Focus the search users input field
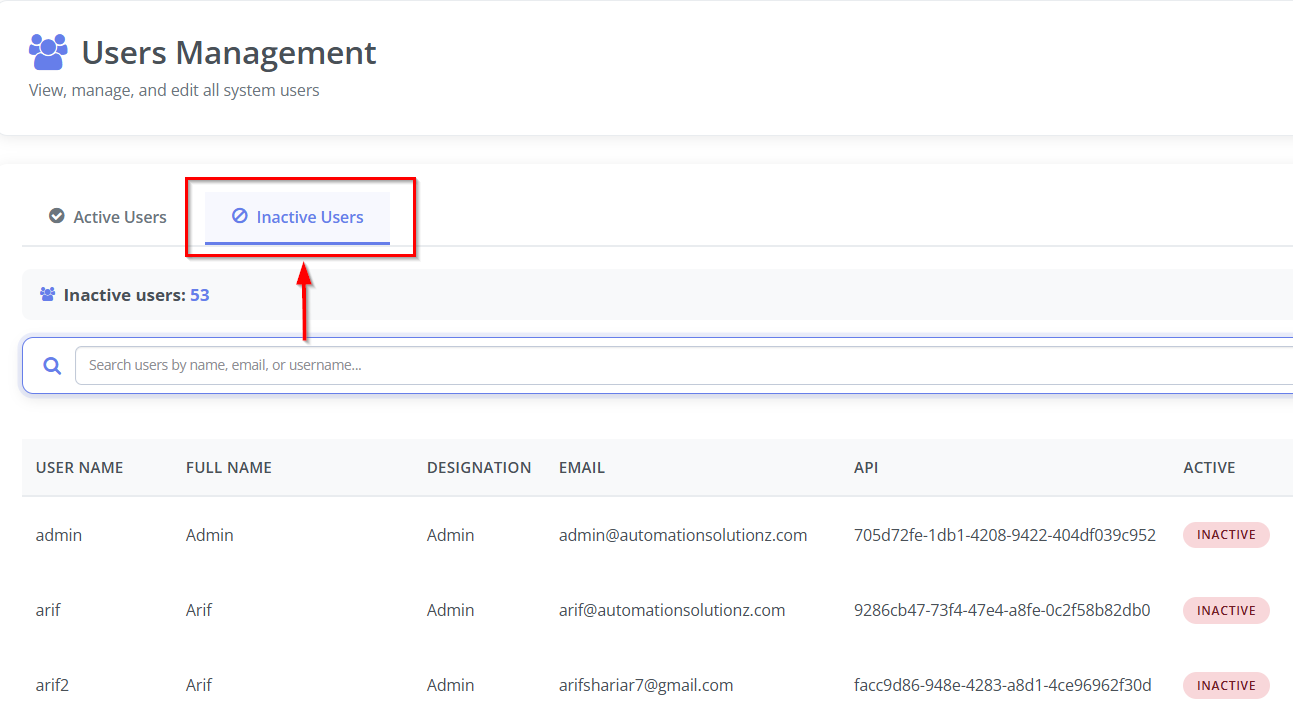The image size is (1293, 716). click(x=680, y=365)
